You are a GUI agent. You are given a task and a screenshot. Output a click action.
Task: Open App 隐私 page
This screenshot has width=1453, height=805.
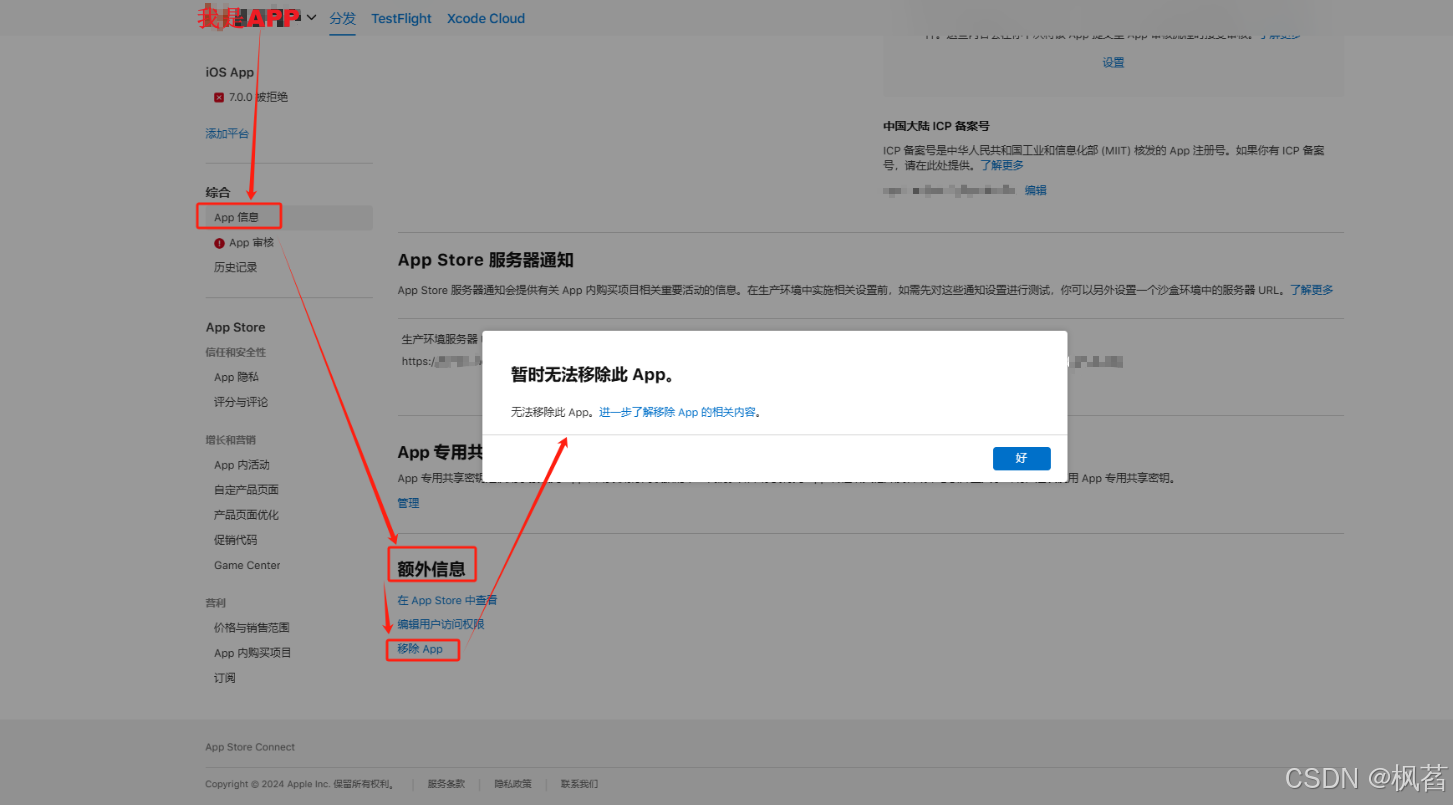coord(236,377)
